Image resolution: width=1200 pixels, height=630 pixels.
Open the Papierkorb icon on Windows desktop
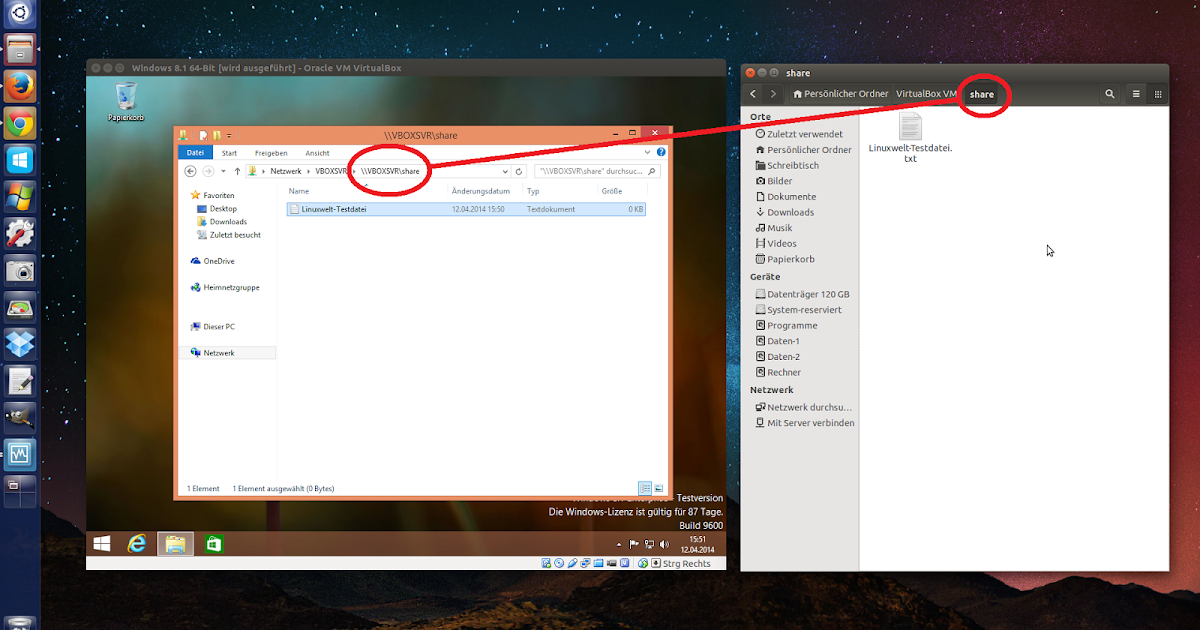tap(126, 102)
